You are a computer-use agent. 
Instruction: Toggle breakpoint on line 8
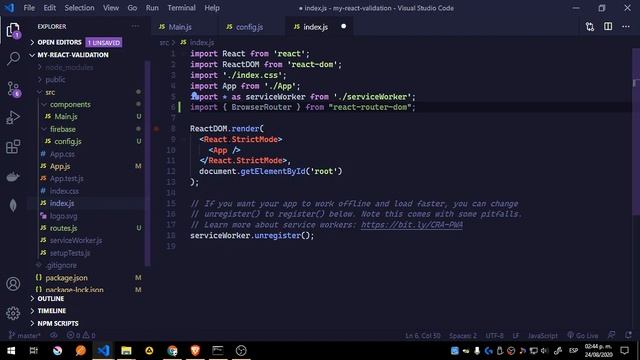[156, 129]
